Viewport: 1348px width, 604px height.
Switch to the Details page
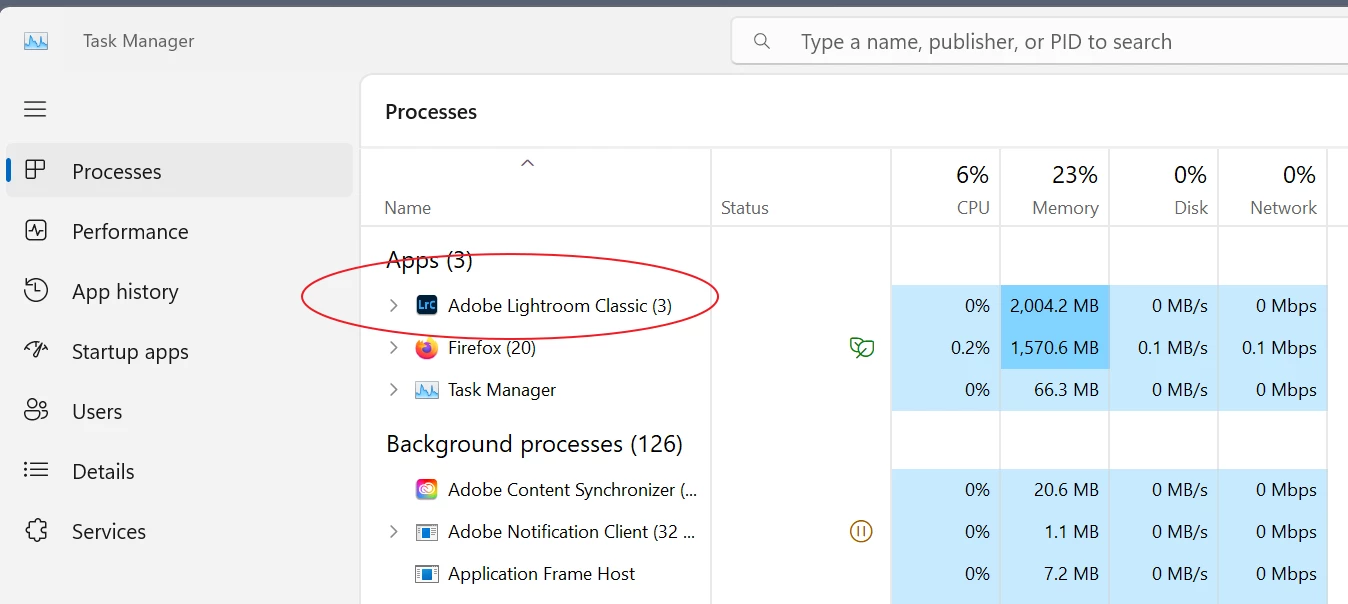(x=180, y=471)
